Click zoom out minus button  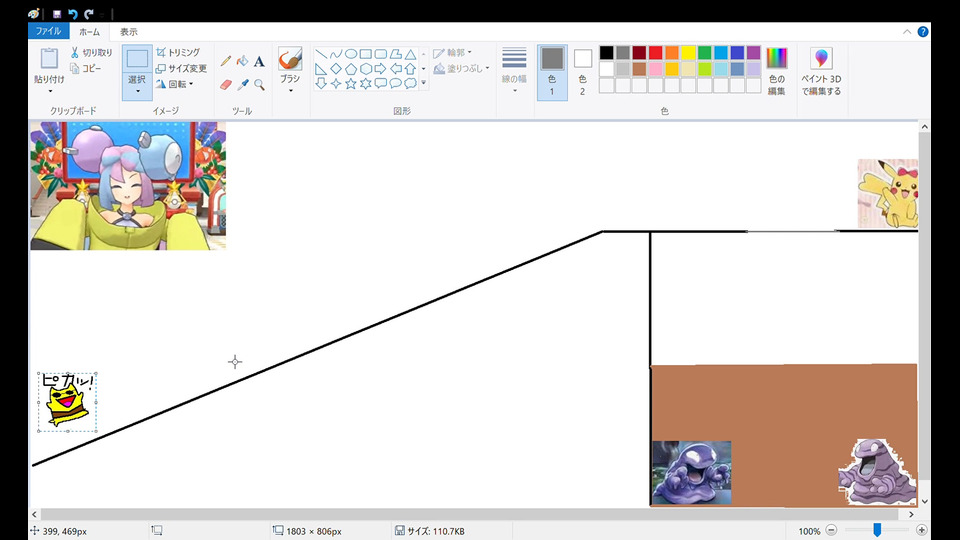(831, 530)
